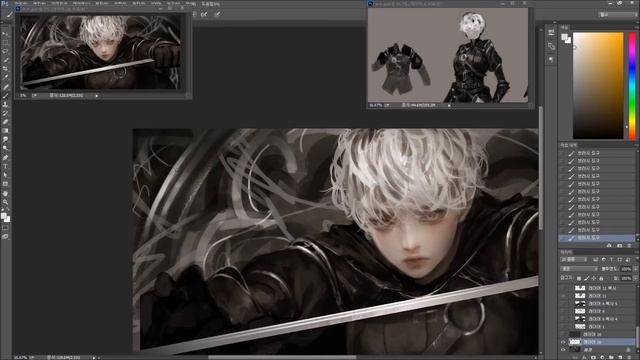Image resolution: width=640 pixels, height=360 pixels.
Task: Select the Eyedropper tool
Action: point(5,77)
